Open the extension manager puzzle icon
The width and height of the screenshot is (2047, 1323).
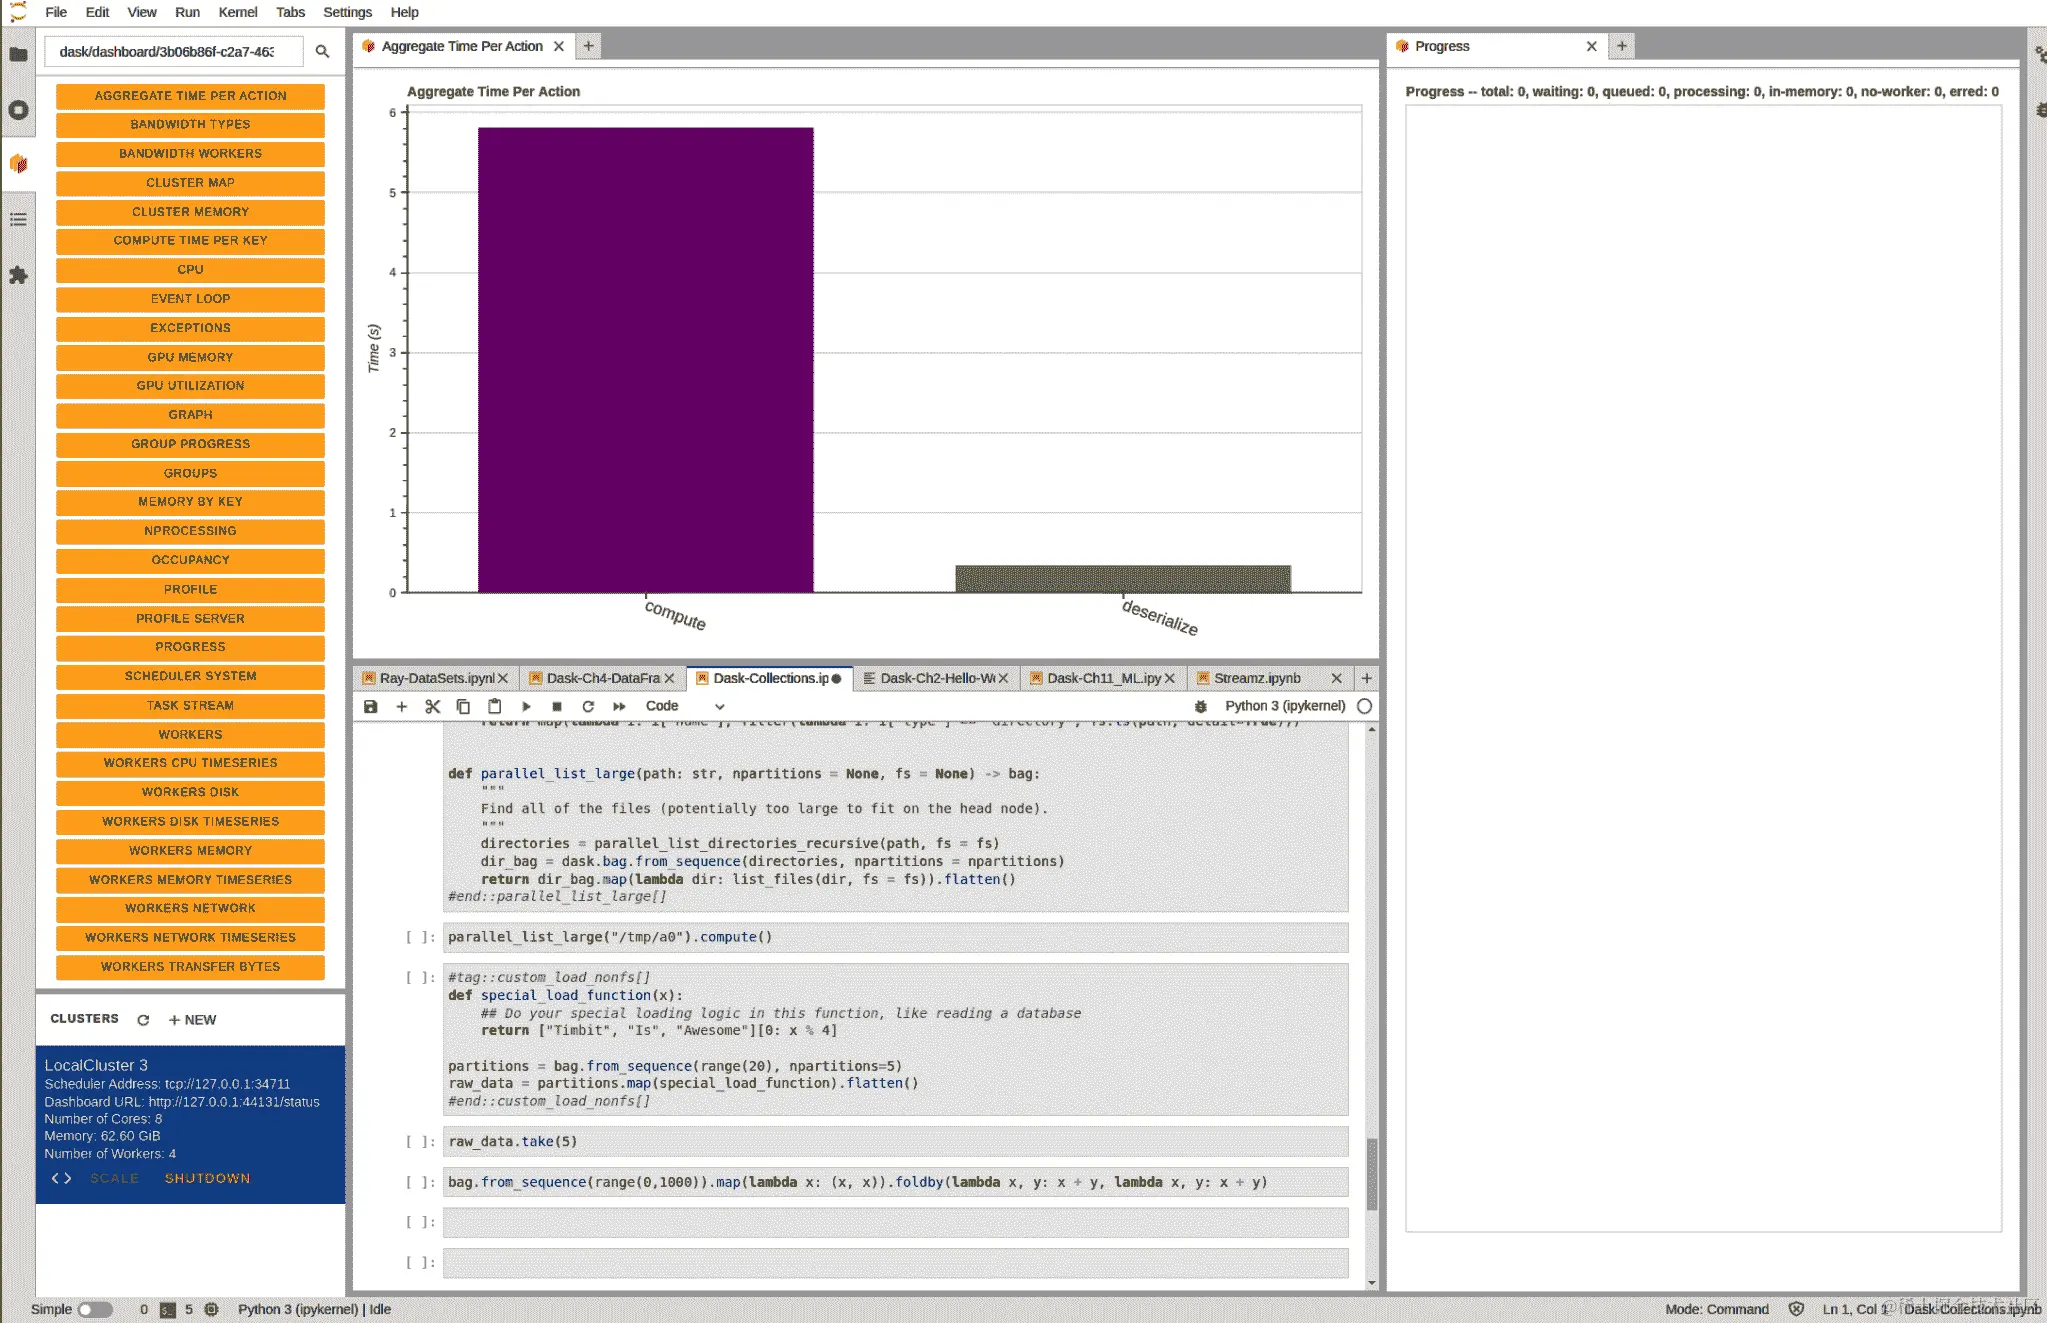click(x=18, y=275)
